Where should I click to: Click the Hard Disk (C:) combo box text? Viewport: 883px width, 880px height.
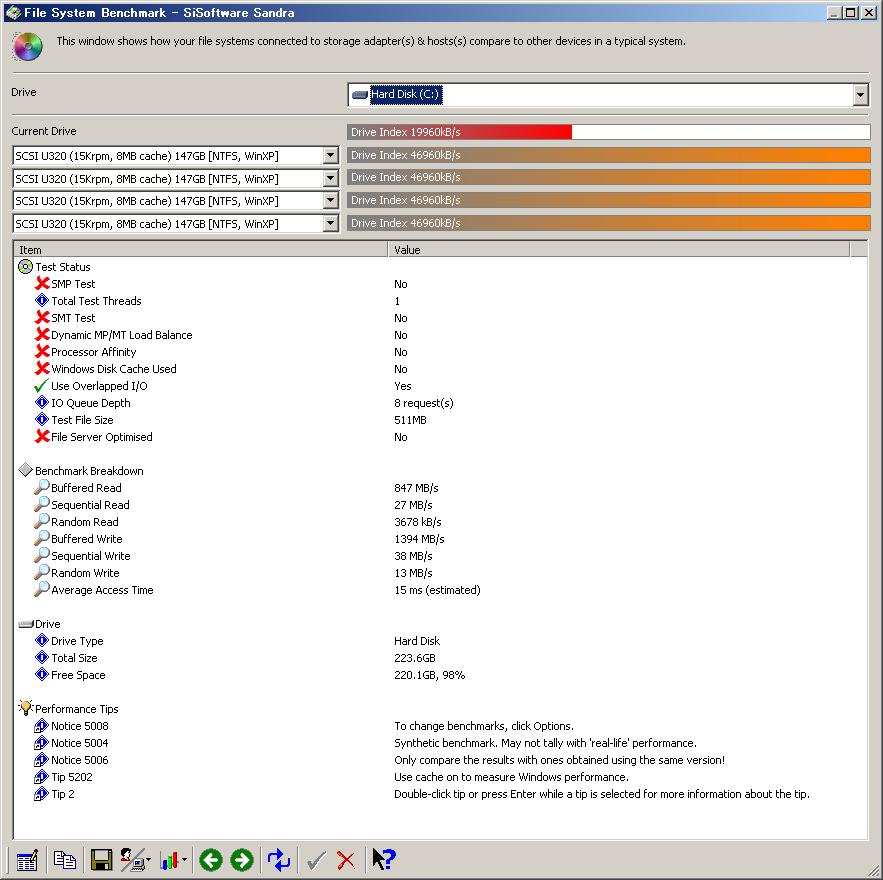click(x=405, y=95)
